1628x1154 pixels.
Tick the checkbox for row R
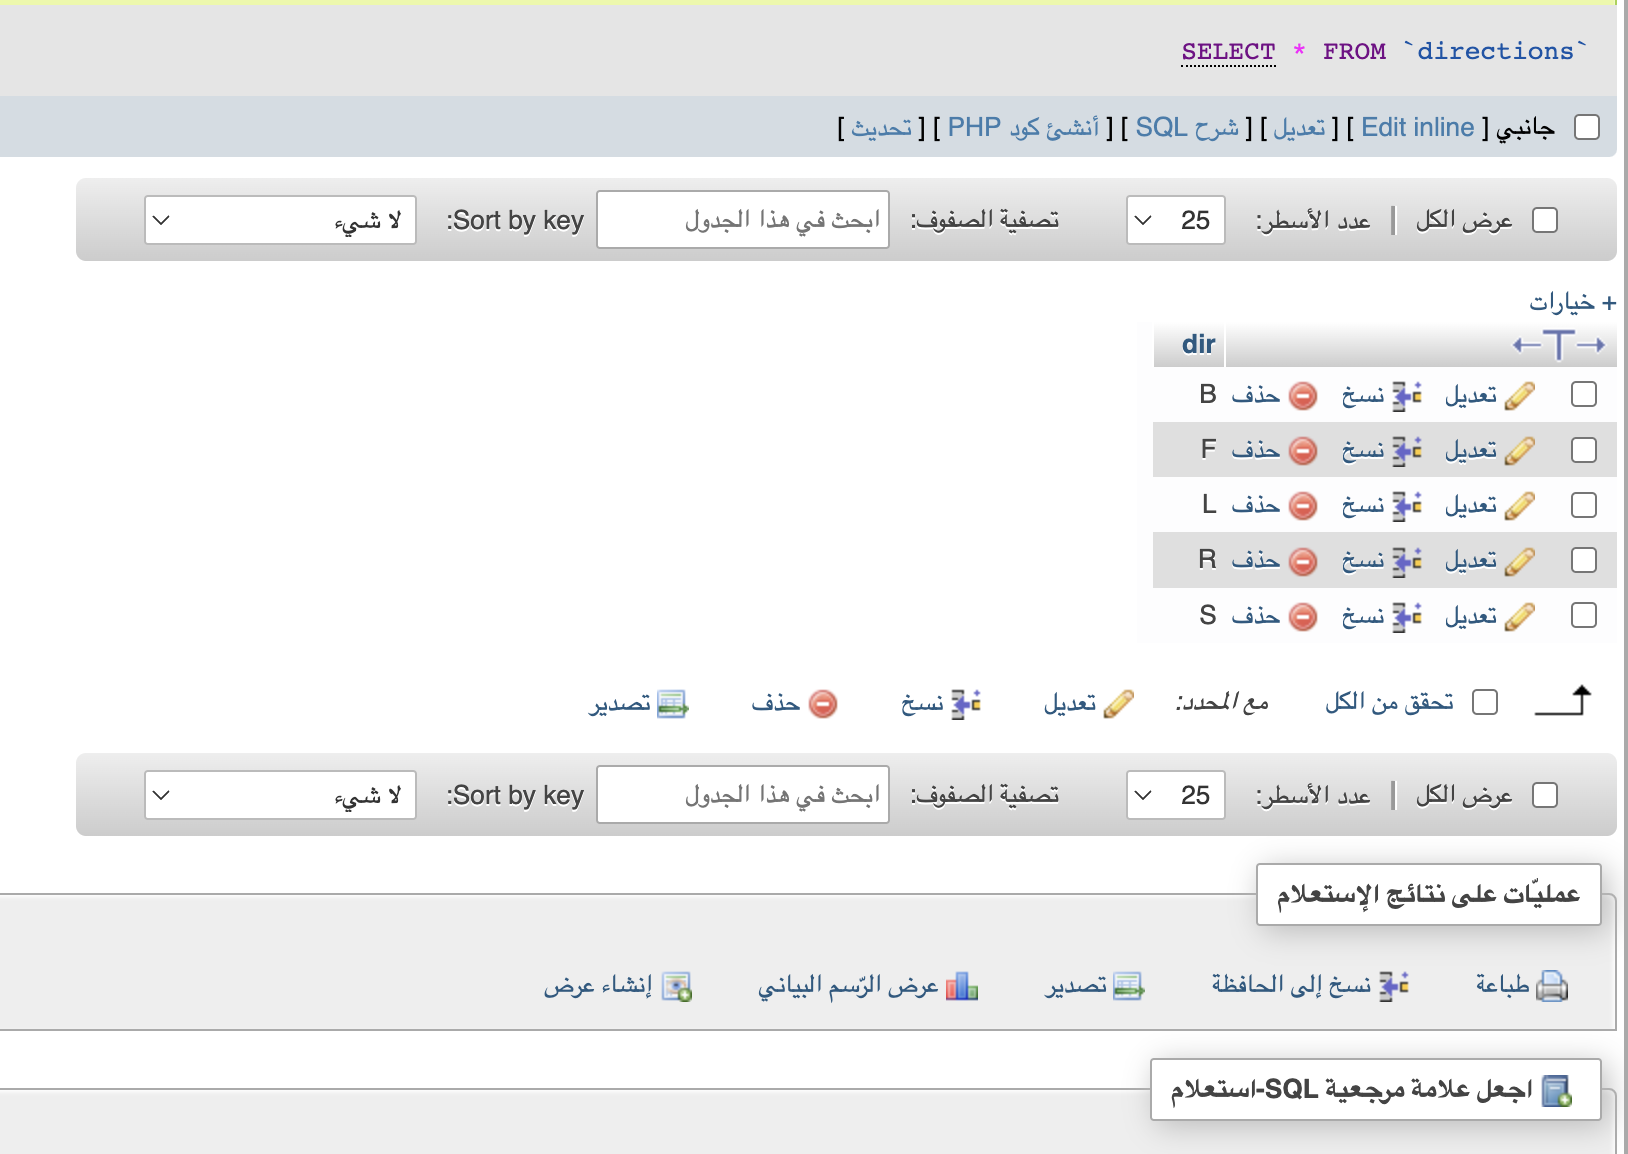pos(1584,560)
